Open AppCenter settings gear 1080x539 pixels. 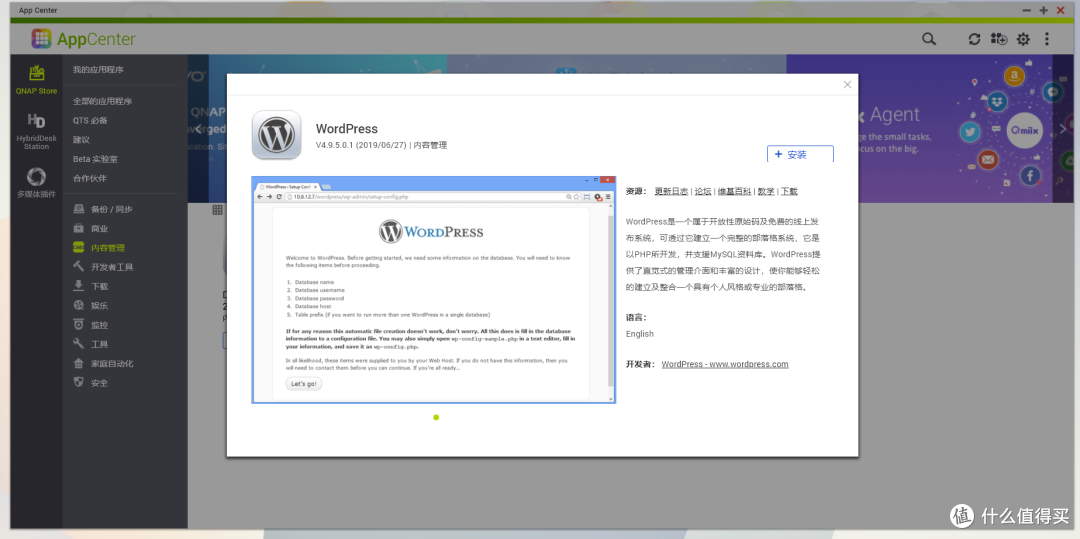coord(1023,39)
